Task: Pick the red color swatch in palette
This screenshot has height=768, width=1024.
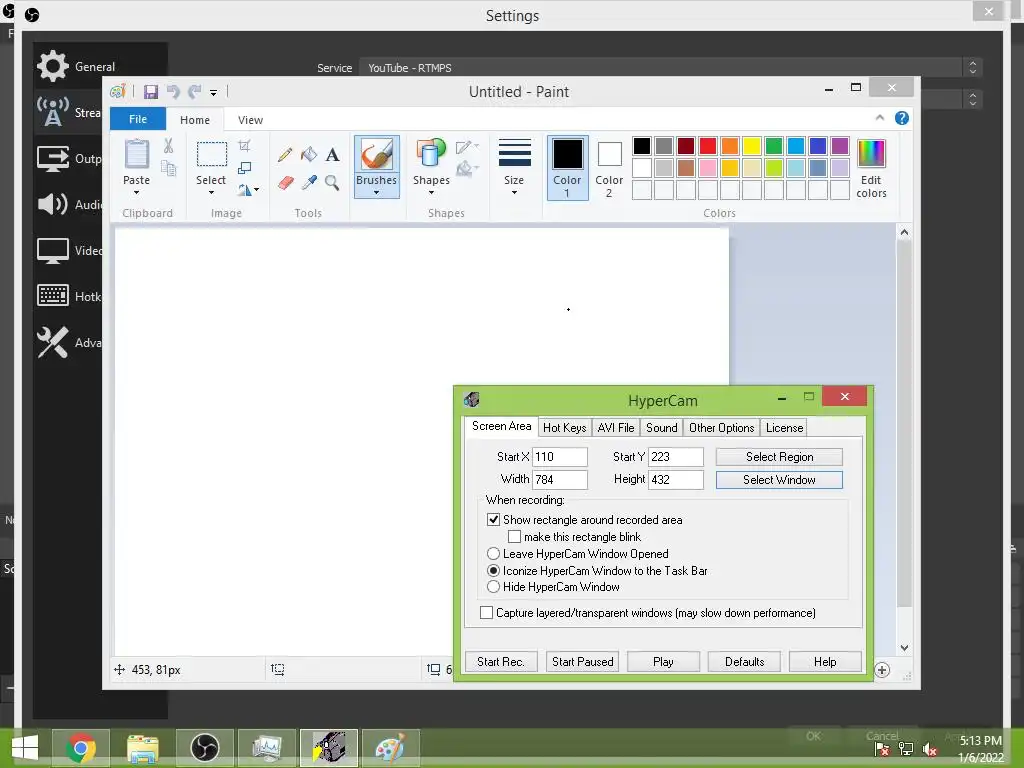Action: (x=707, y=146)
